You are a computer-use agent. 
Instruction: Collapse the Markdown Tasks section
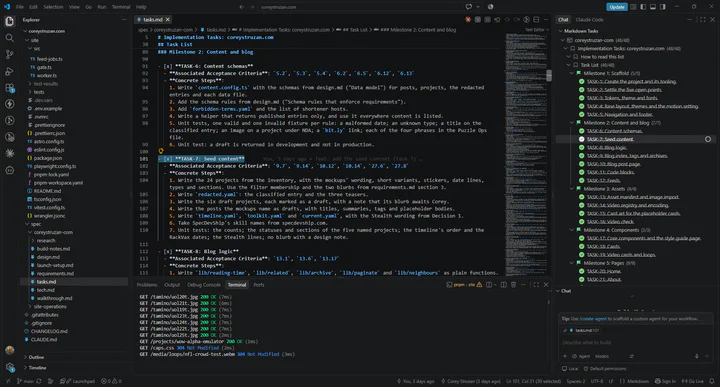pos(560,31)
